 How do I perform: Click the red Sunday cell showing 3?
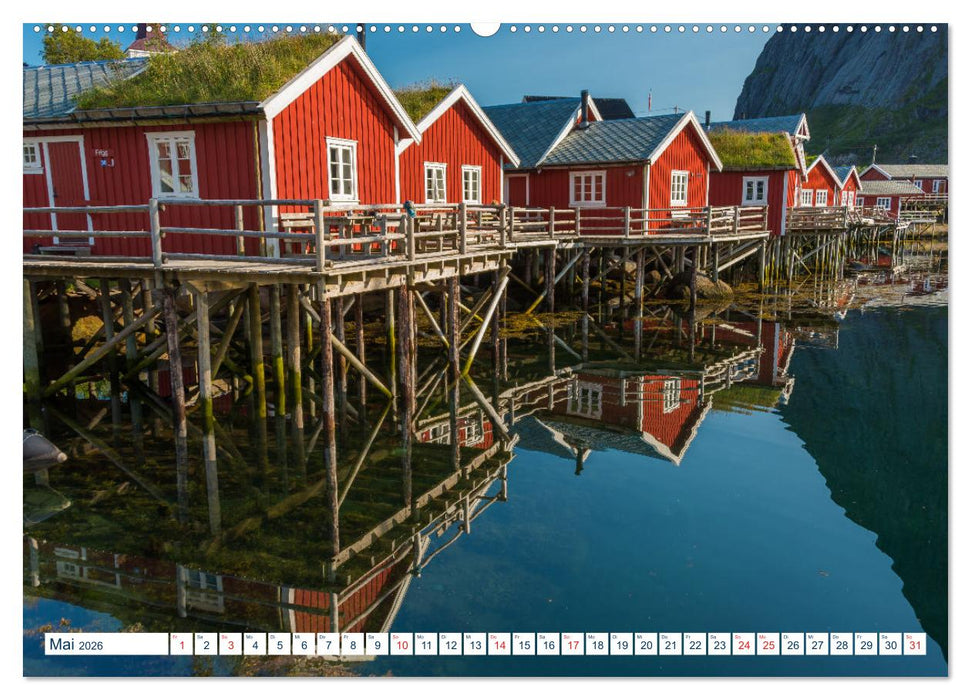[229, 647]
